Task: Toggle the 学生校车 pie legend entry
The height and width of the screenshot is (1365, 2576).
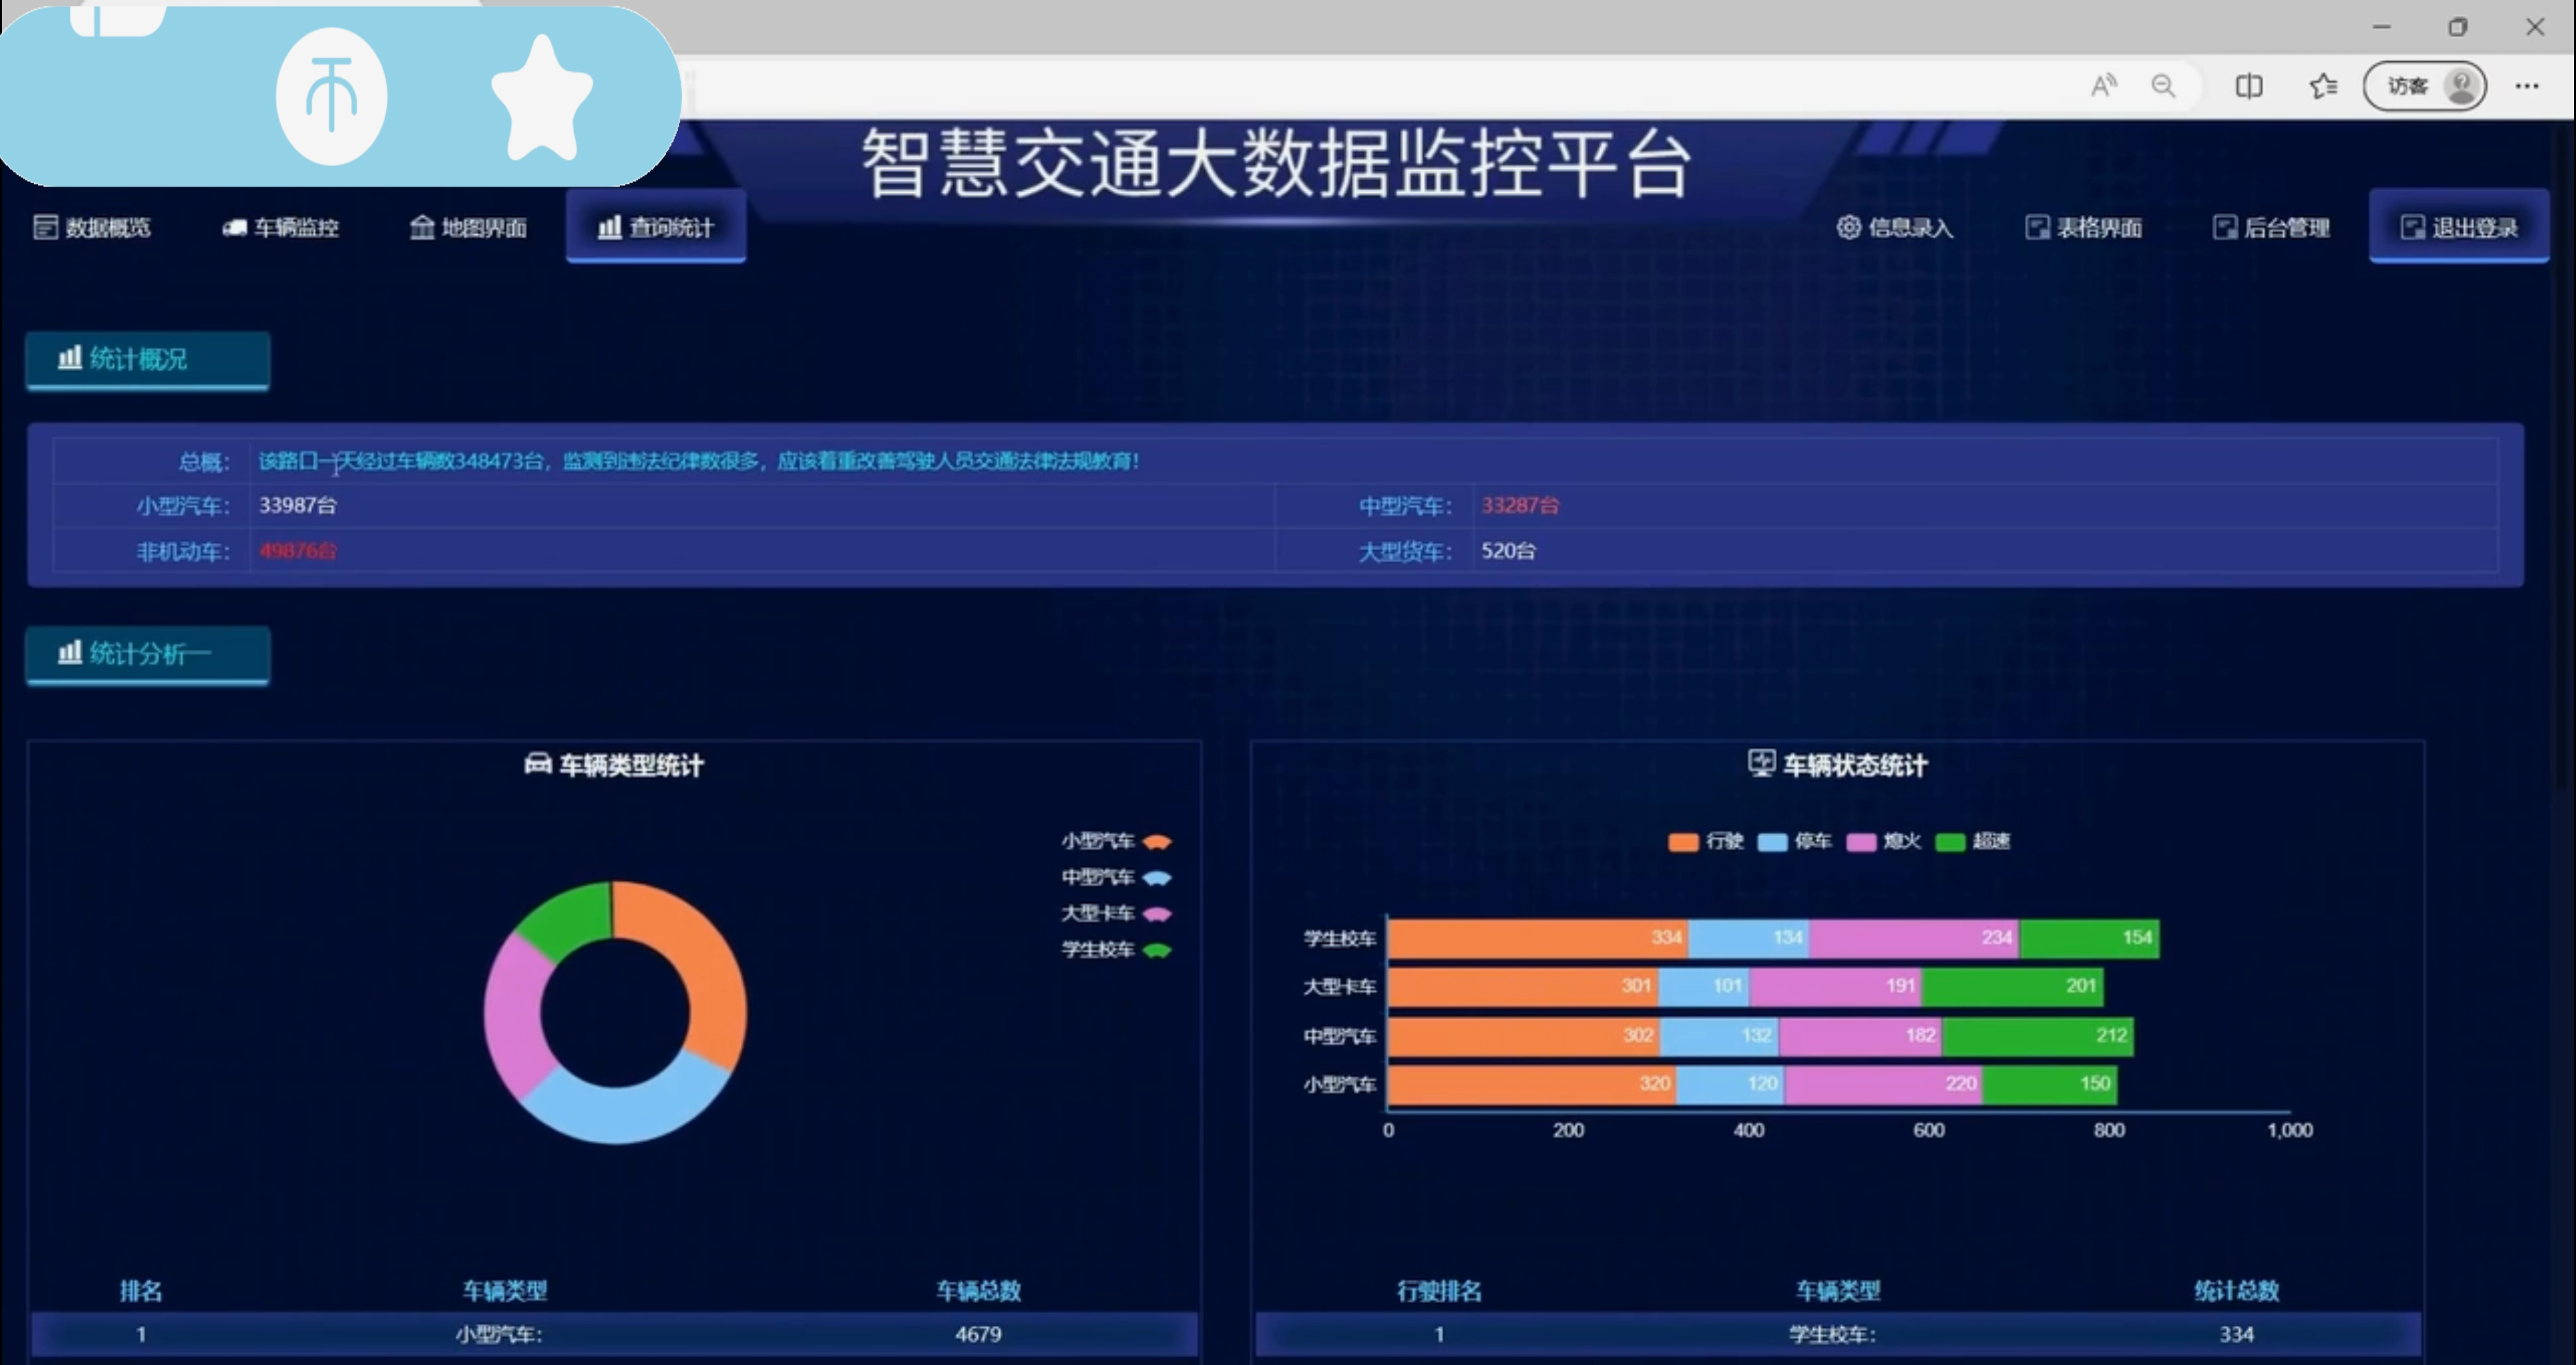Action: coord(1115,949)
